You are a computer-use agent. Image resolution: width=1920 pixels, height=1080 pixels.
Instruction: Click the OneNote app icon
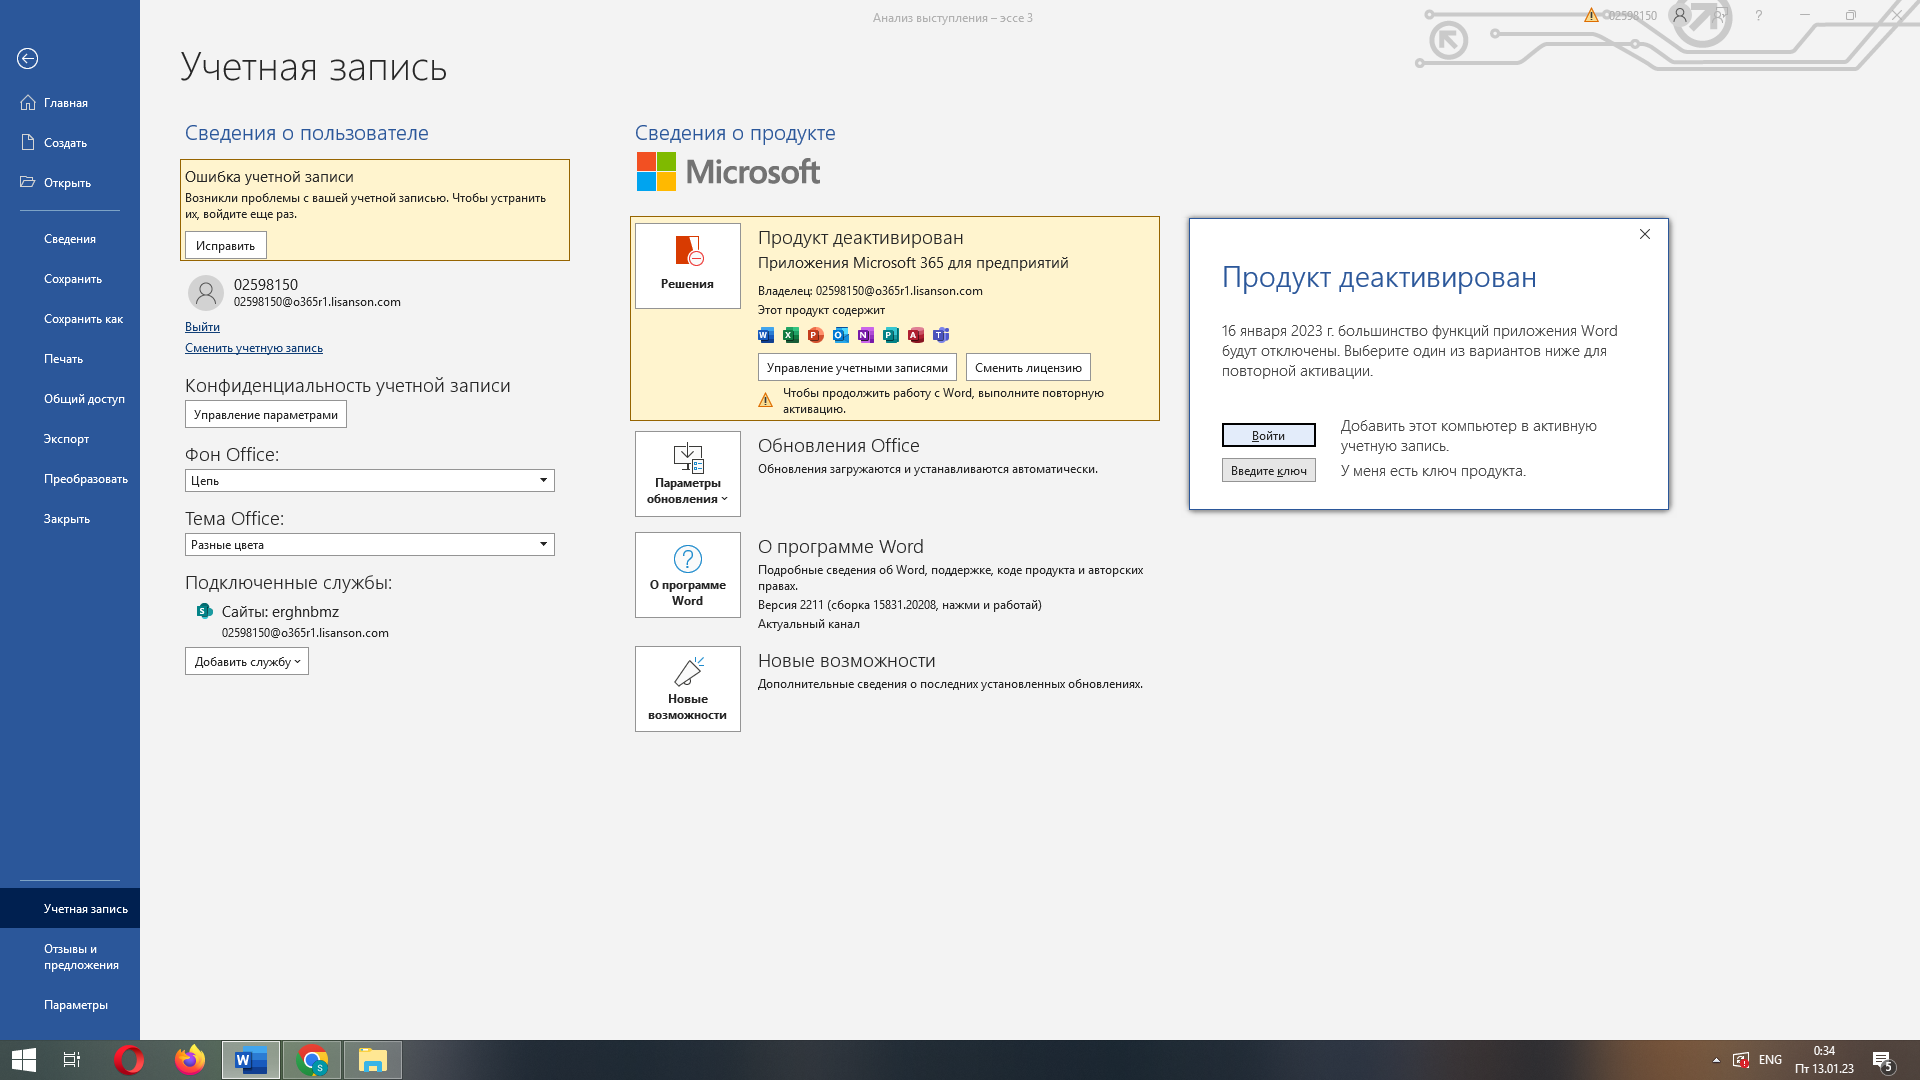point(866,335)
